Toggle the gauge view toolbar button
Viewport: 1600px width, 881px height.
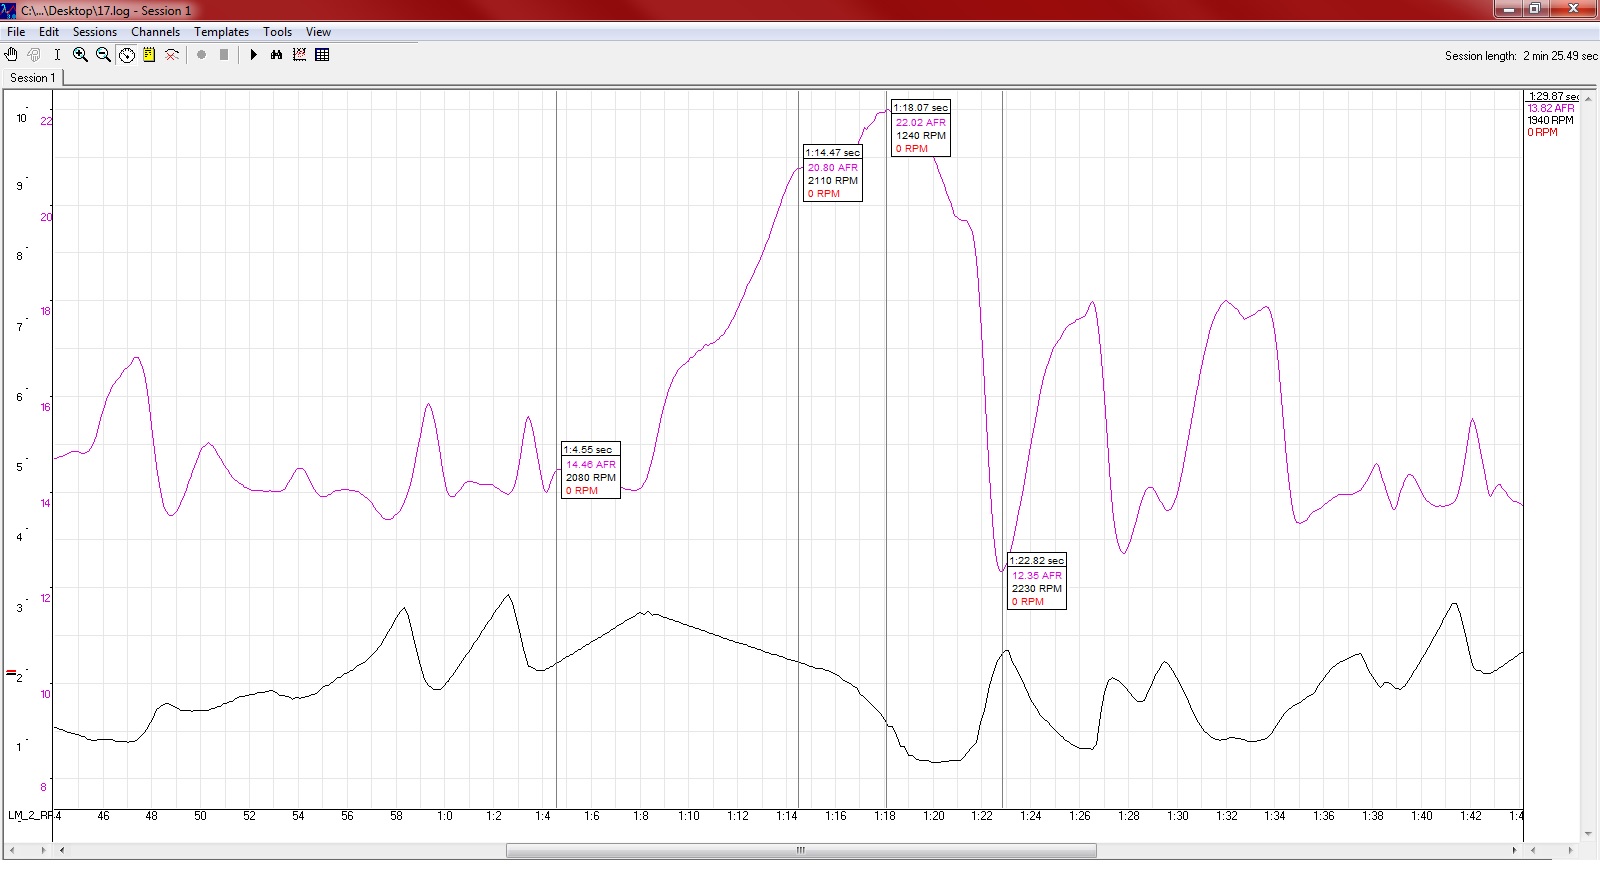coord(127,55)
